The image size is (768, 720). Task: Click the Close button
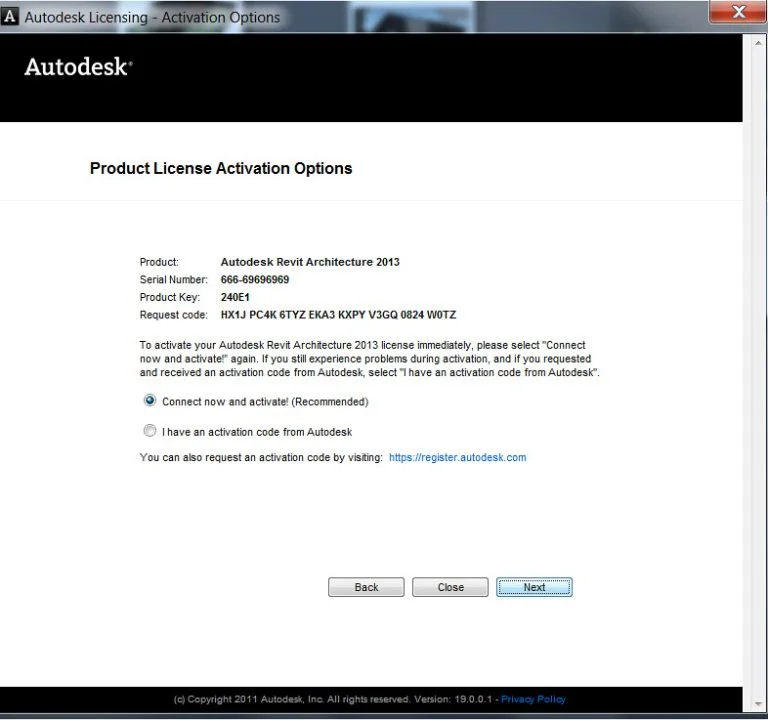coord(450,587)
